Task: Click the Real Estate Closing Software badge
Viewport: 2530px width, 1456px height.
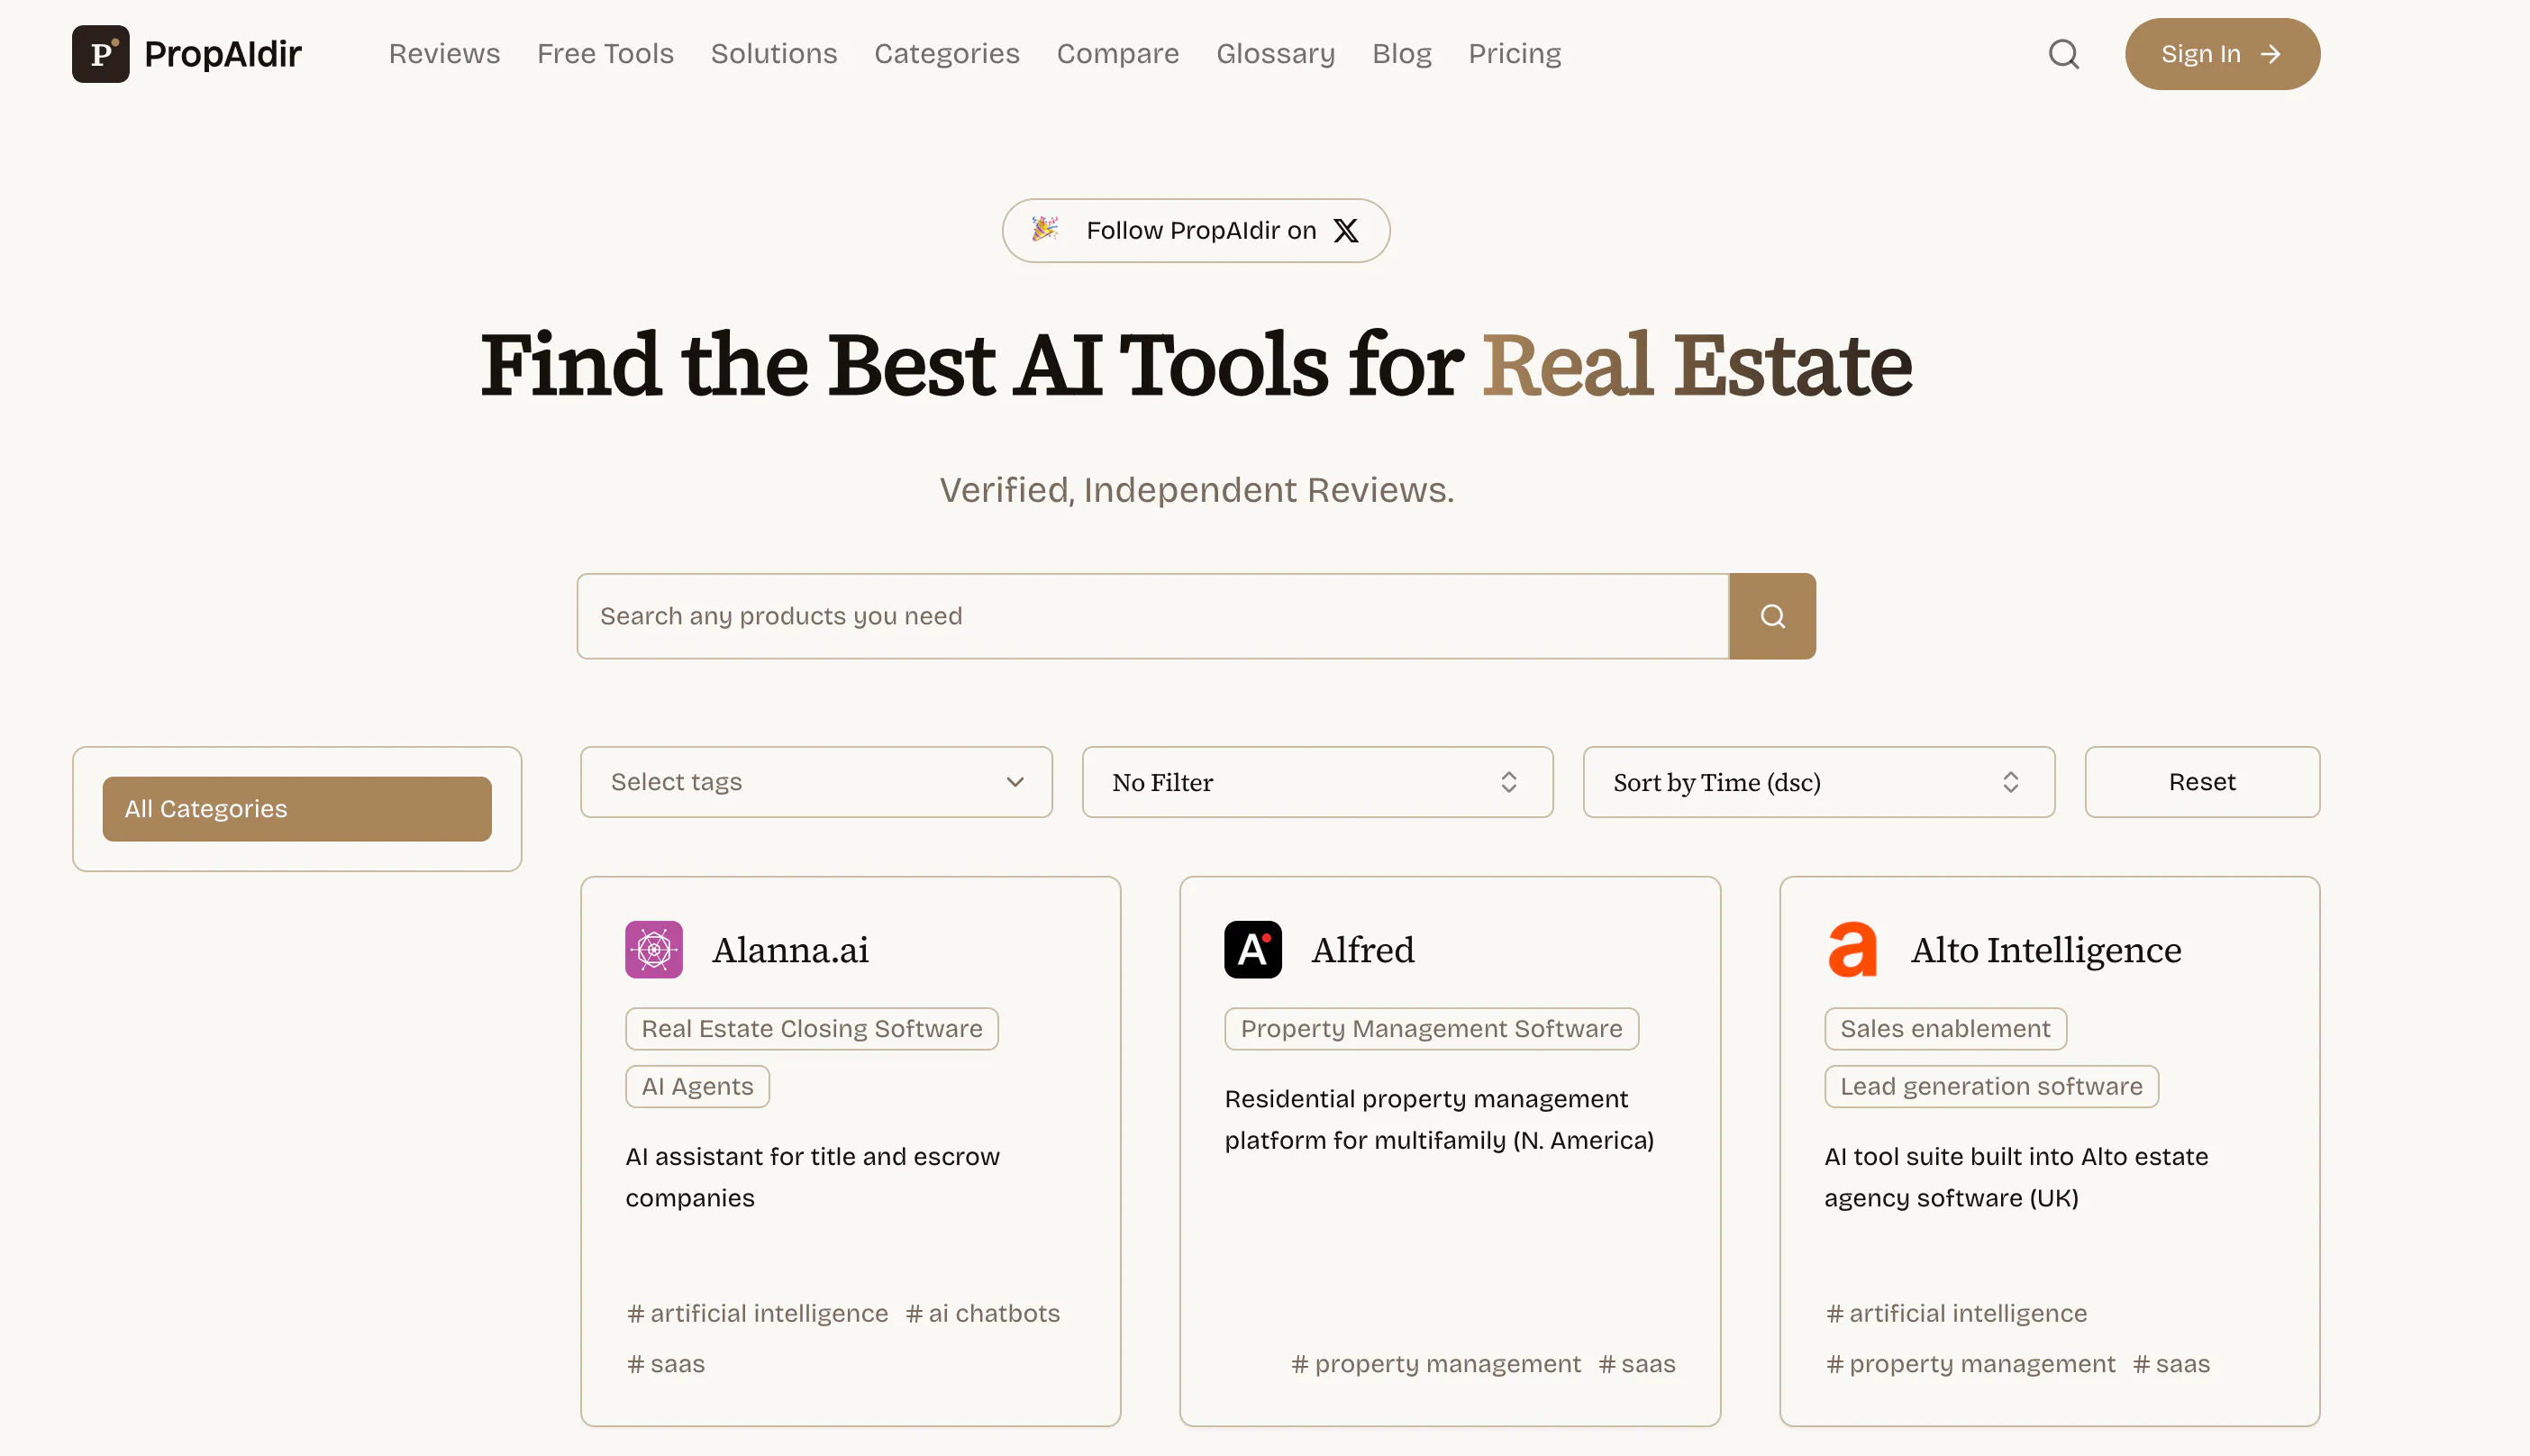Action: [x=812, y=1029]
